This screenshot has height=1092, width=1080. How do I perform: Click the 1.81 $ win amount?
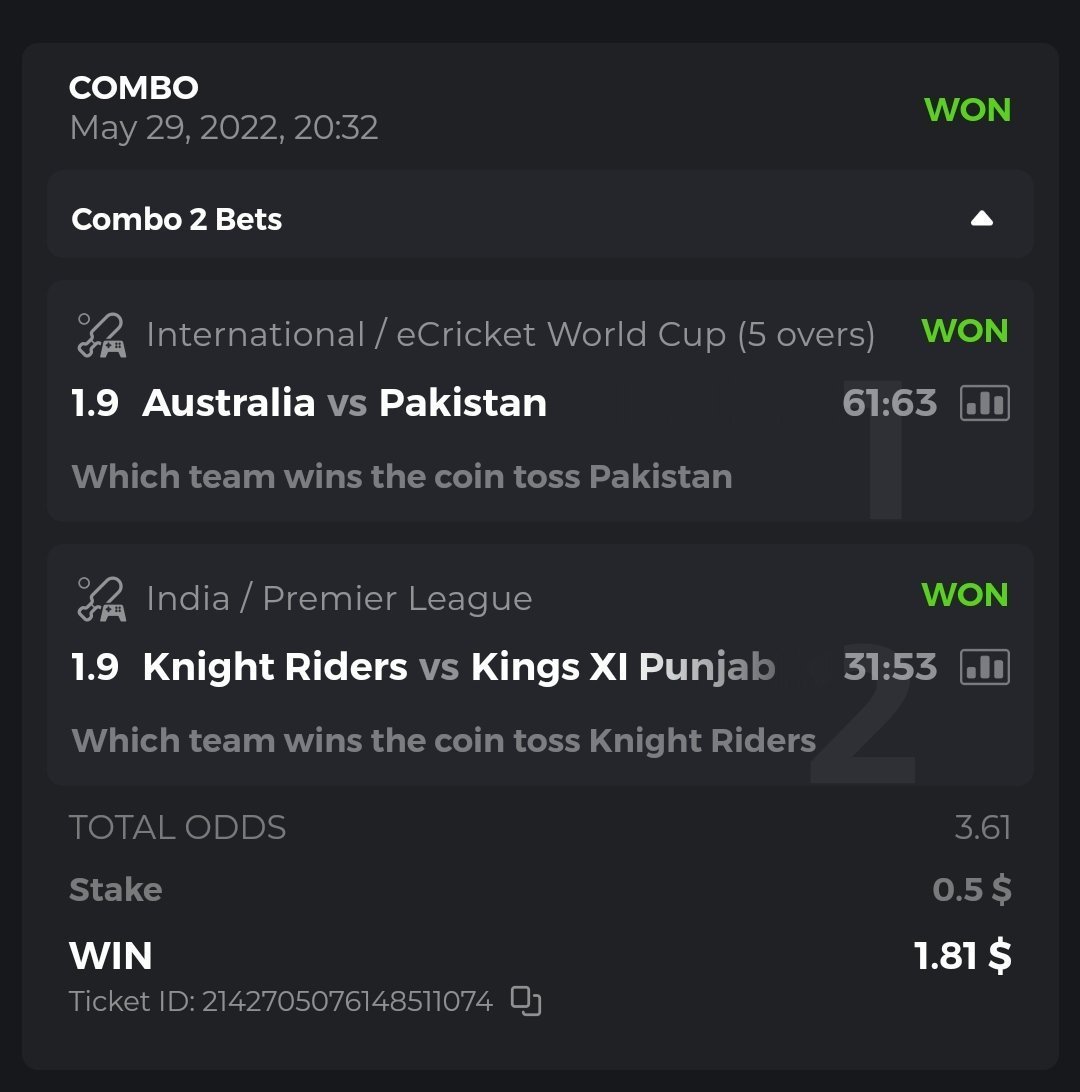(x=962, y=956)
